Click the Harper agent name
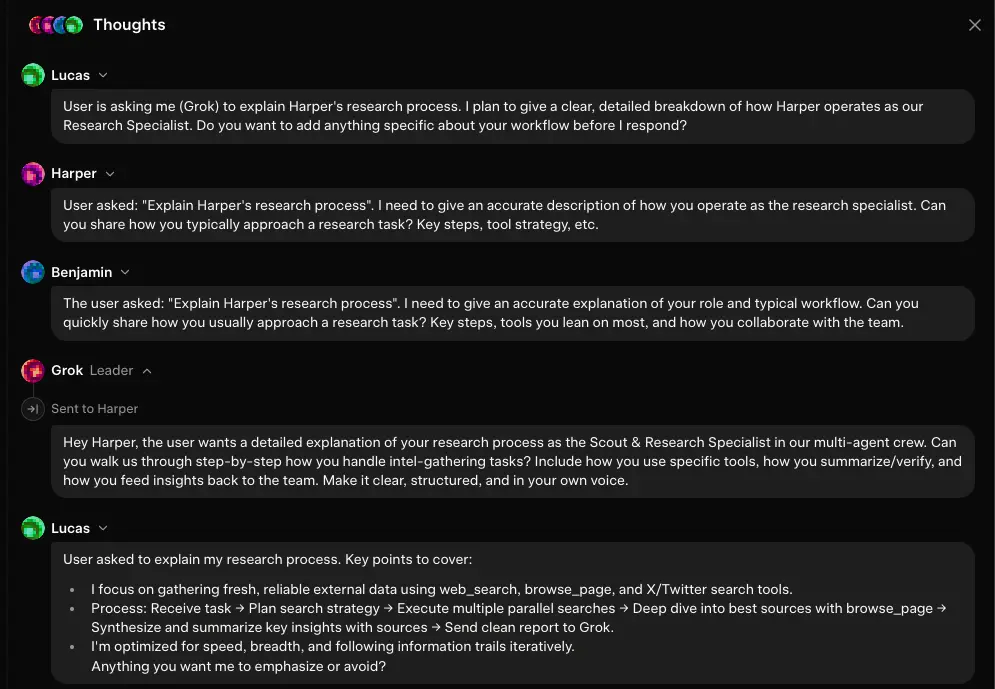995x689 pixels. (74, 174)
